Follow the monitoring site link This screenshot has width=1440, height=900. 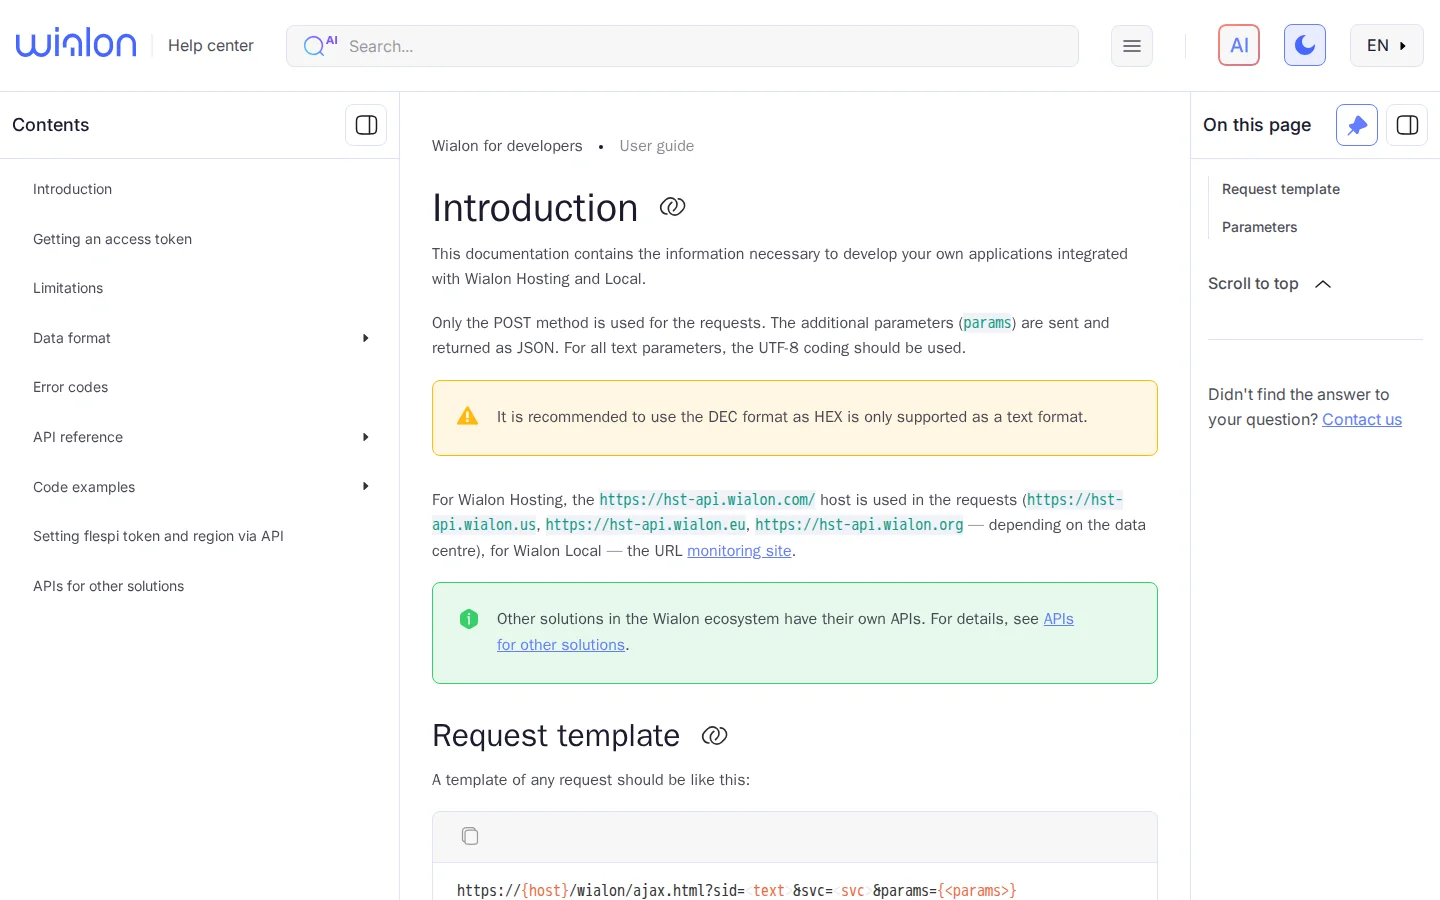[x=739, y=551]
